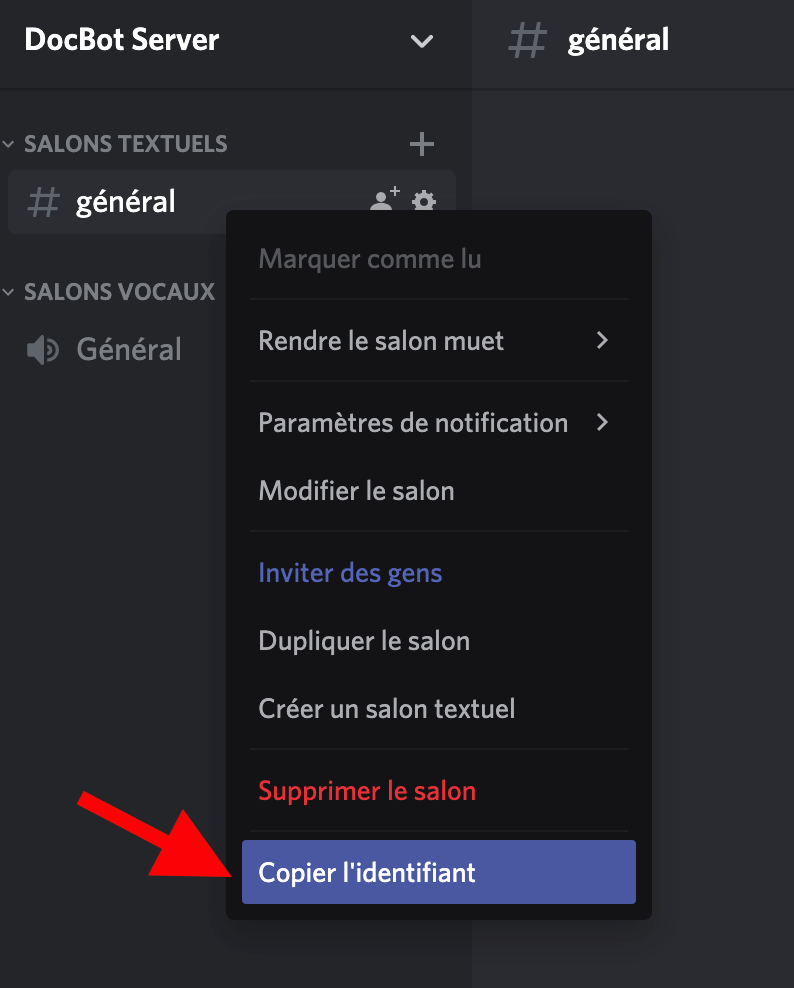Open the 'Rendre le salon muet' submenu
The width and height of the screenshot is (794, 988).
pyautogui.click(x=433, y=341)
